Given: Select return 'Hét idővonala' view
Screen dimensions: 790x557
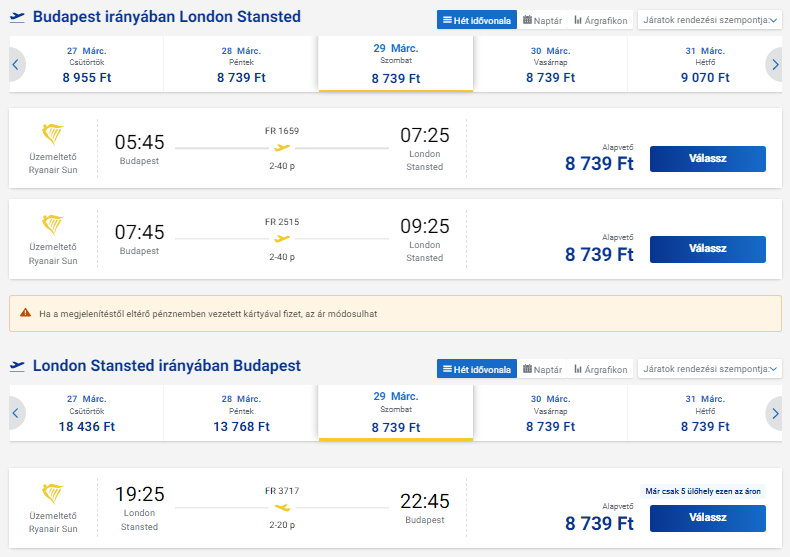Looking at the screenshot, I should point(476,369).
